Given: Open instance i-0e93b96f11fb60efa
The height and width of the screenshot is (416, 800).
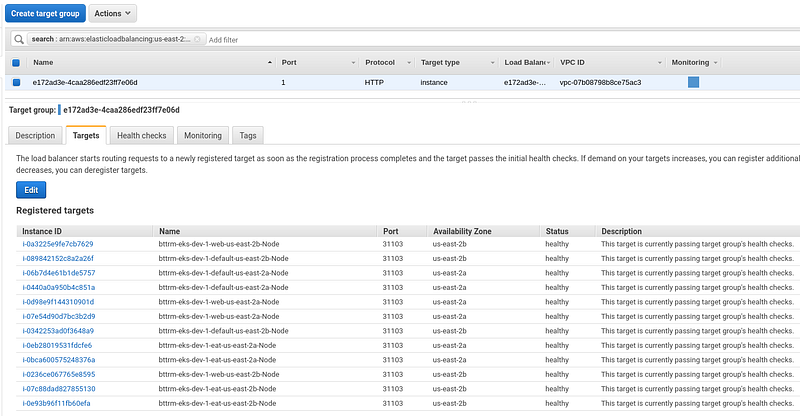Looking at the screenshot, I should click(56, 403).
